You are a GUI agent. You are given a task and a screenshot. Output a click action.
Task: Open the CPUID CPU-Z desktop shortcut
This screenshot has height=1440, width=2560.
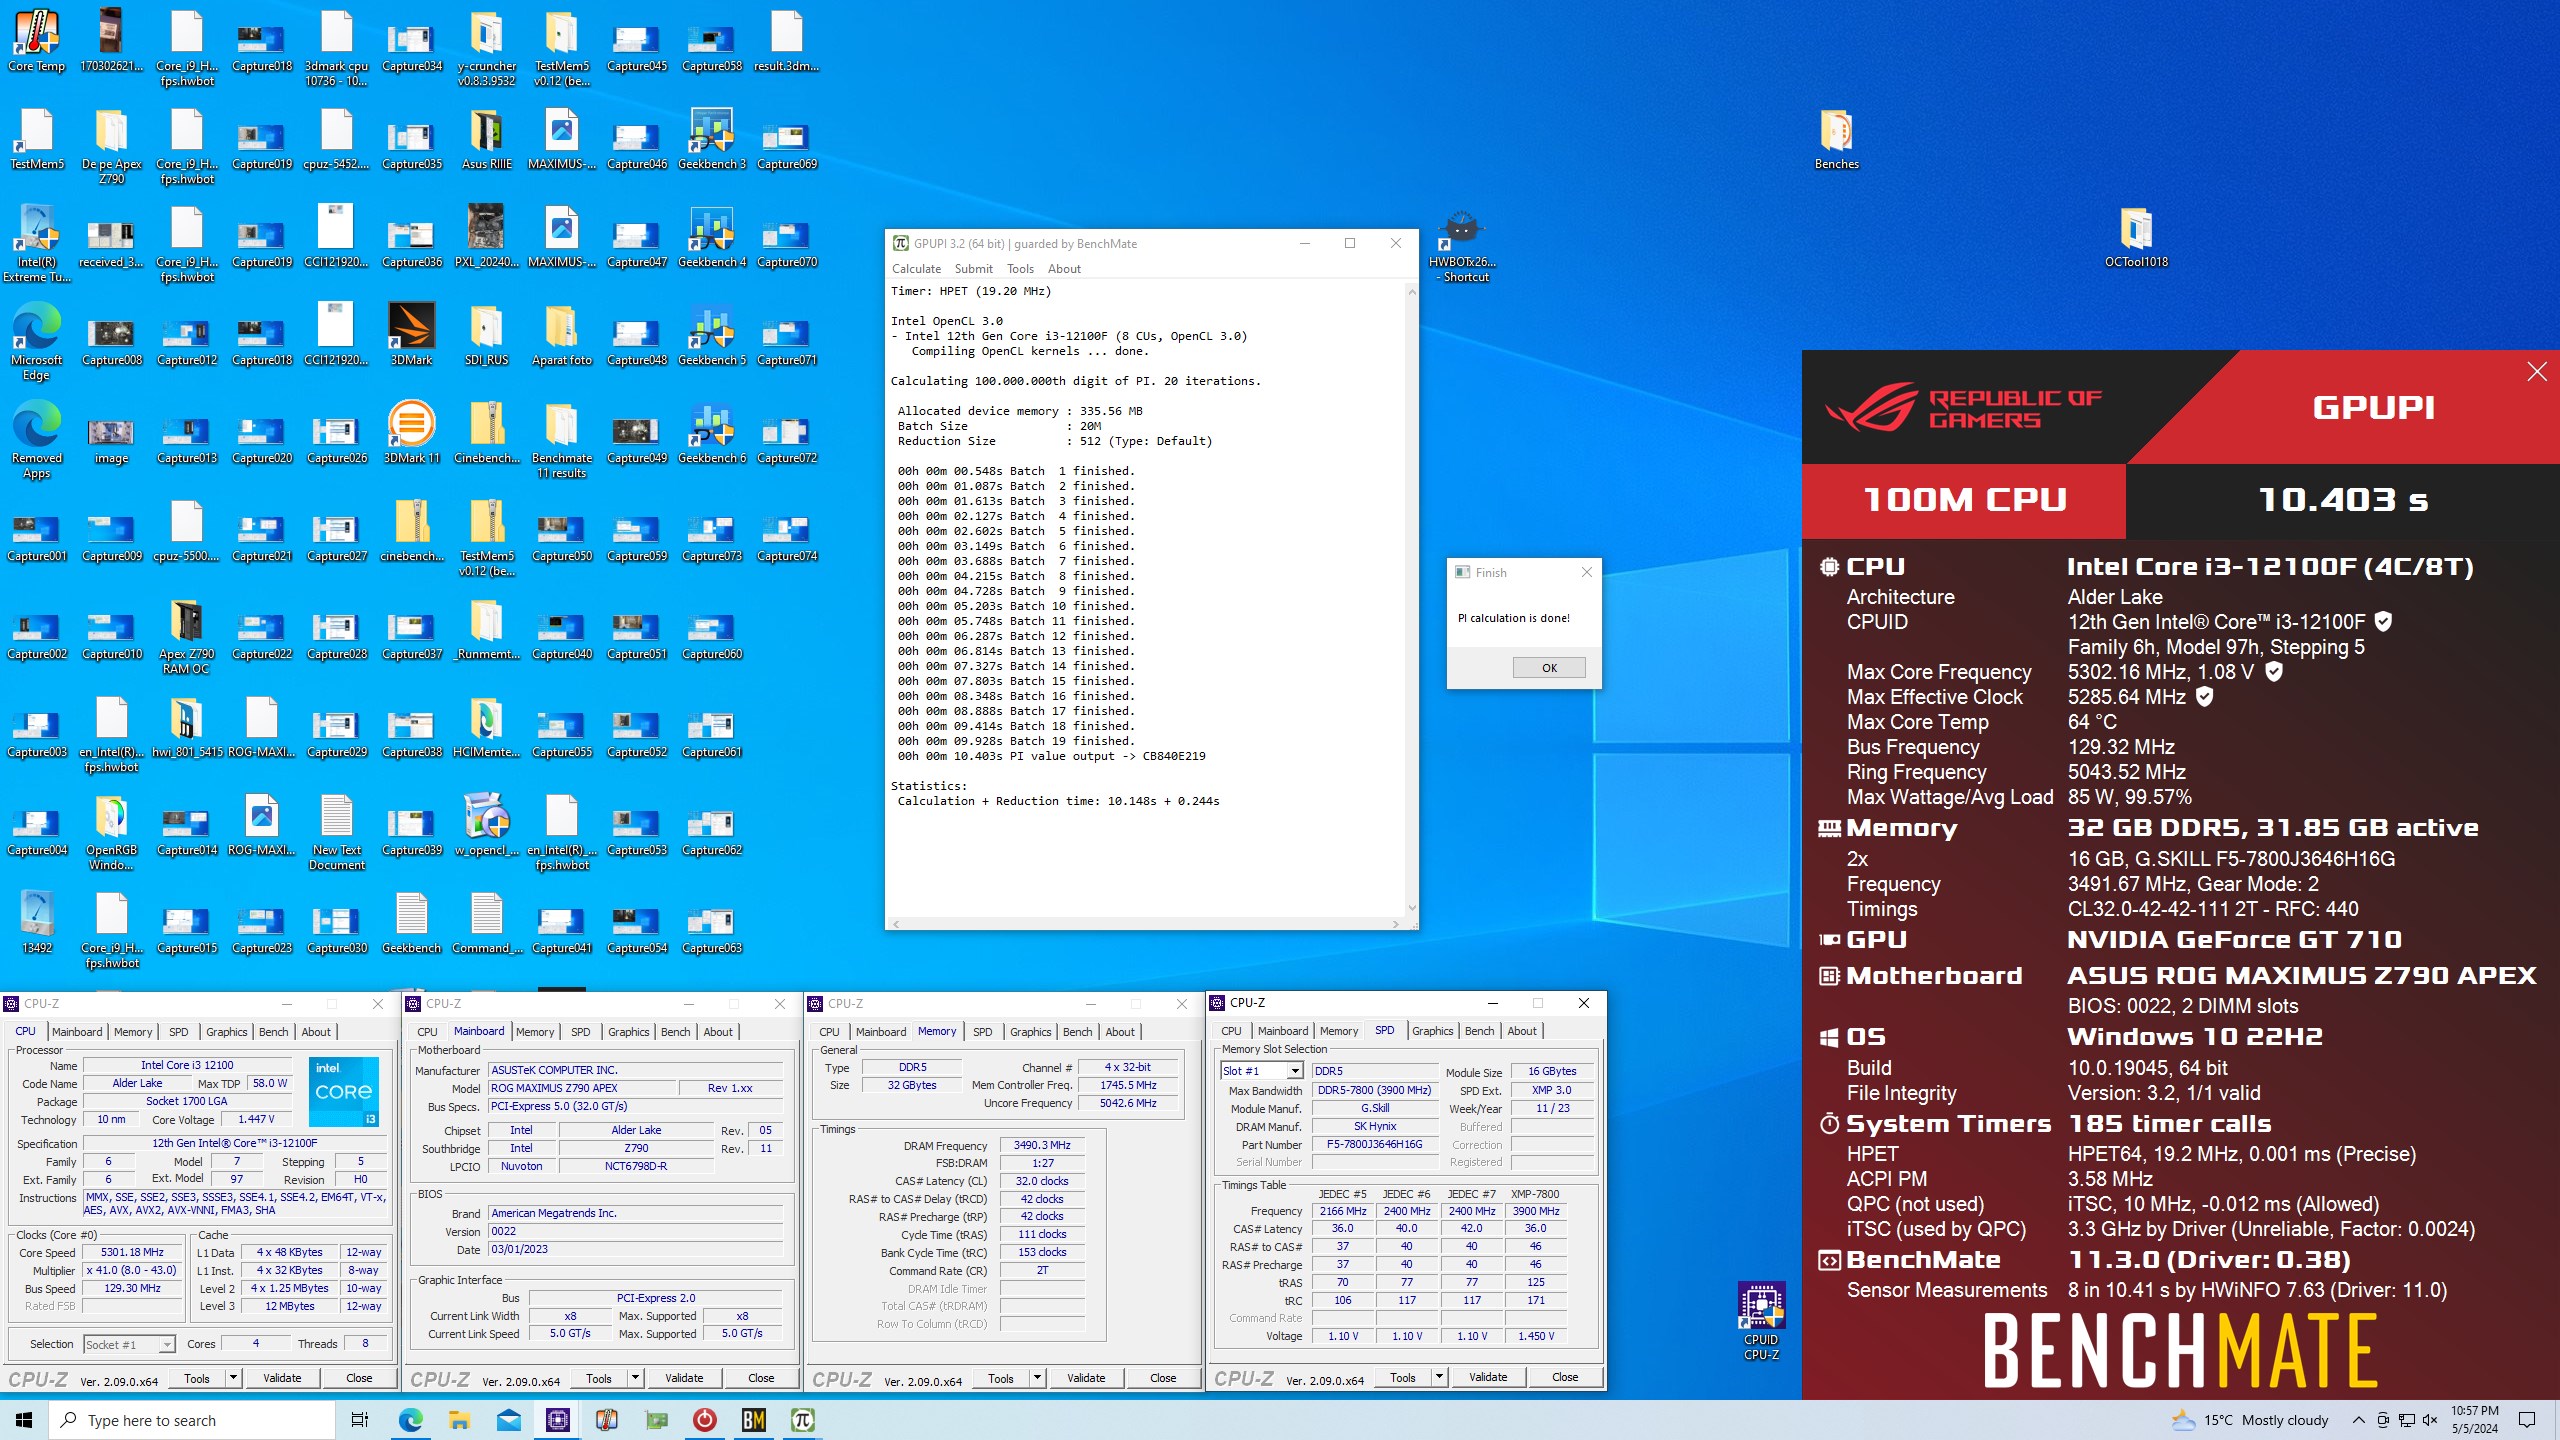[x=1761, y=1320]
